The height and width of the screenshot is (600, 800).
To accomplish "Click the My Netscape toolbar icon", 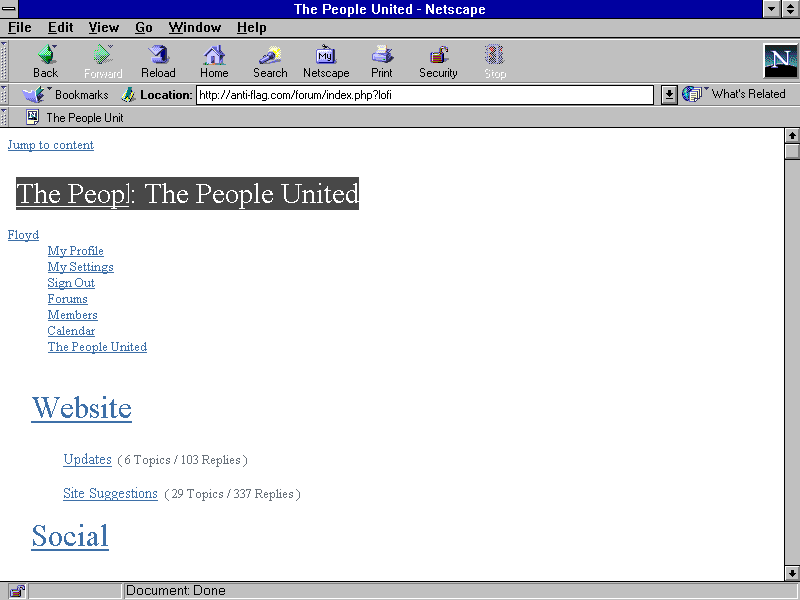I will [326, 56].
